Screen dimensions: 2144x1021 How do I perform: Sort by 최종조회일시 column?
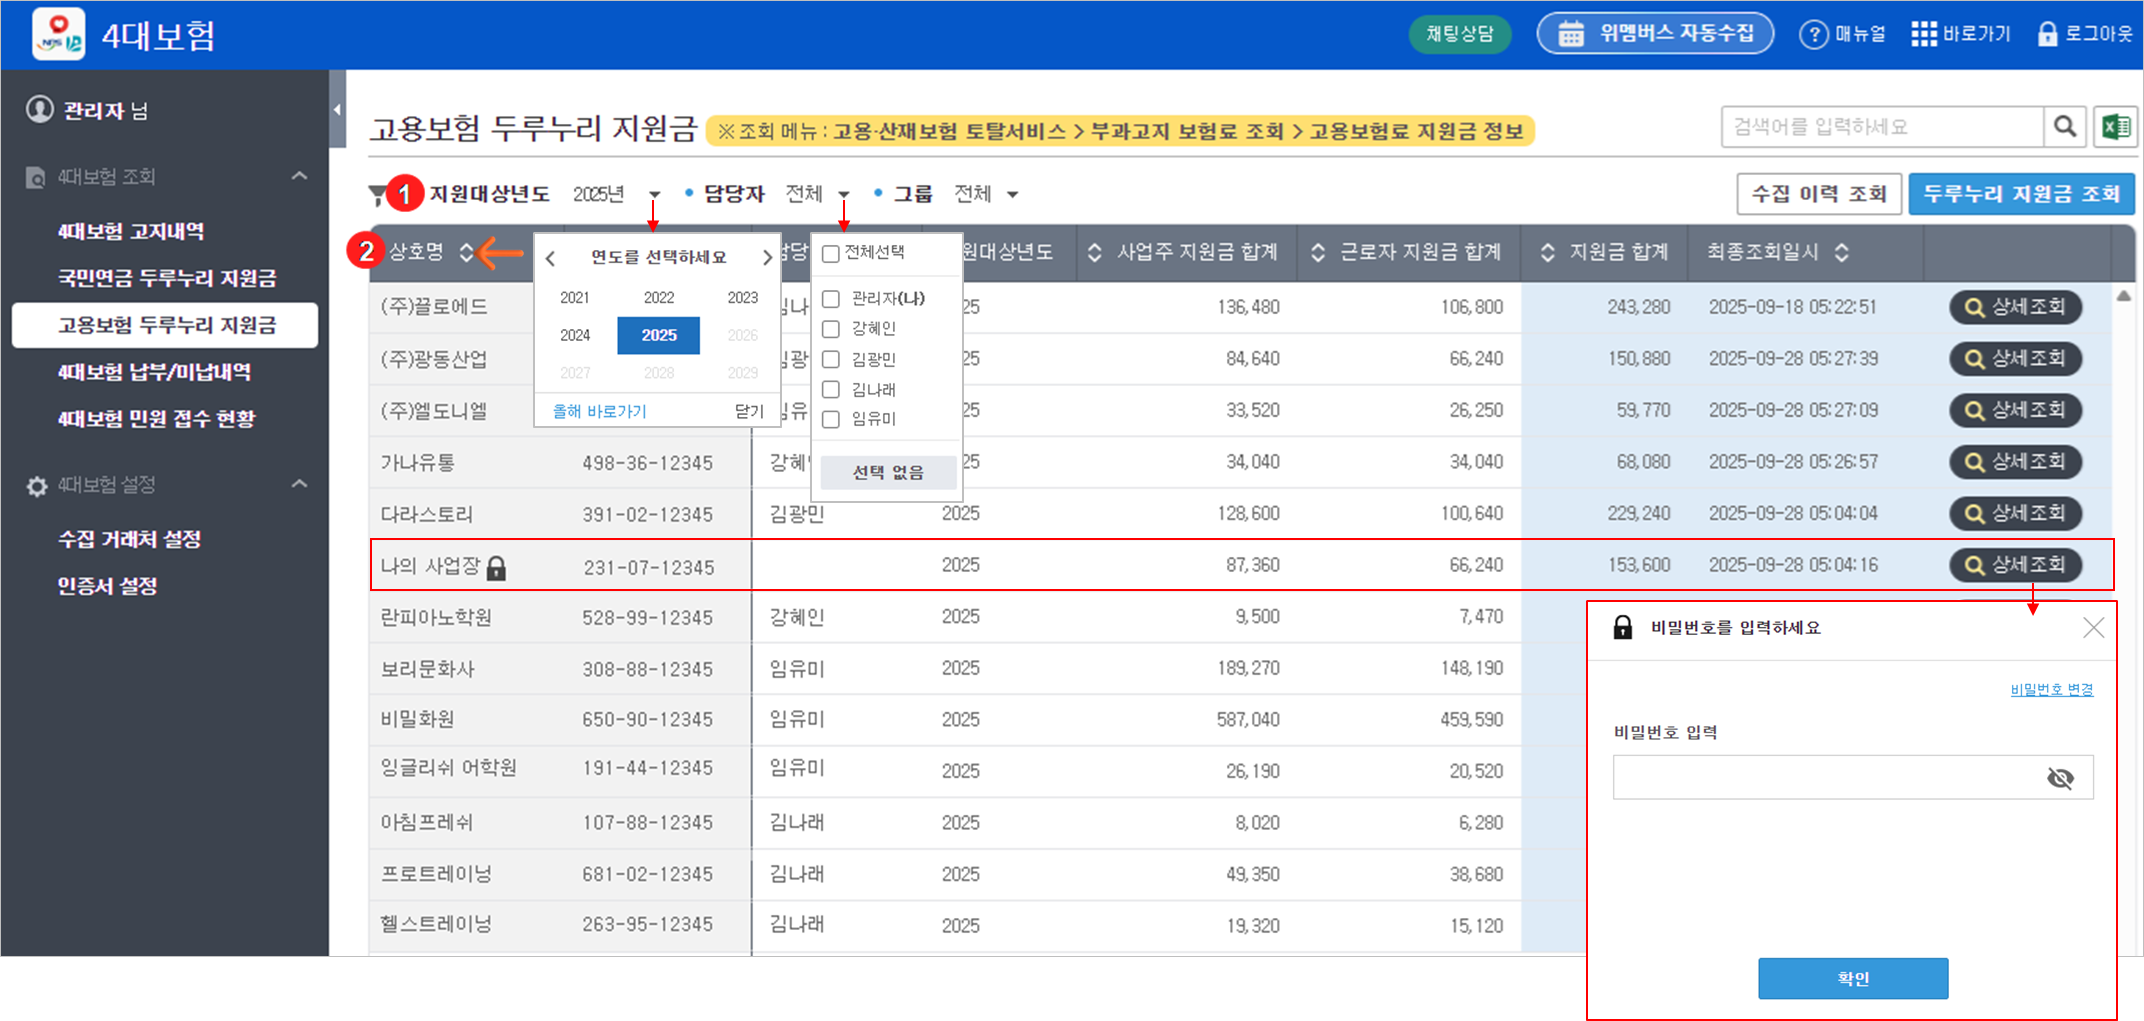[x=1841, y=252]
